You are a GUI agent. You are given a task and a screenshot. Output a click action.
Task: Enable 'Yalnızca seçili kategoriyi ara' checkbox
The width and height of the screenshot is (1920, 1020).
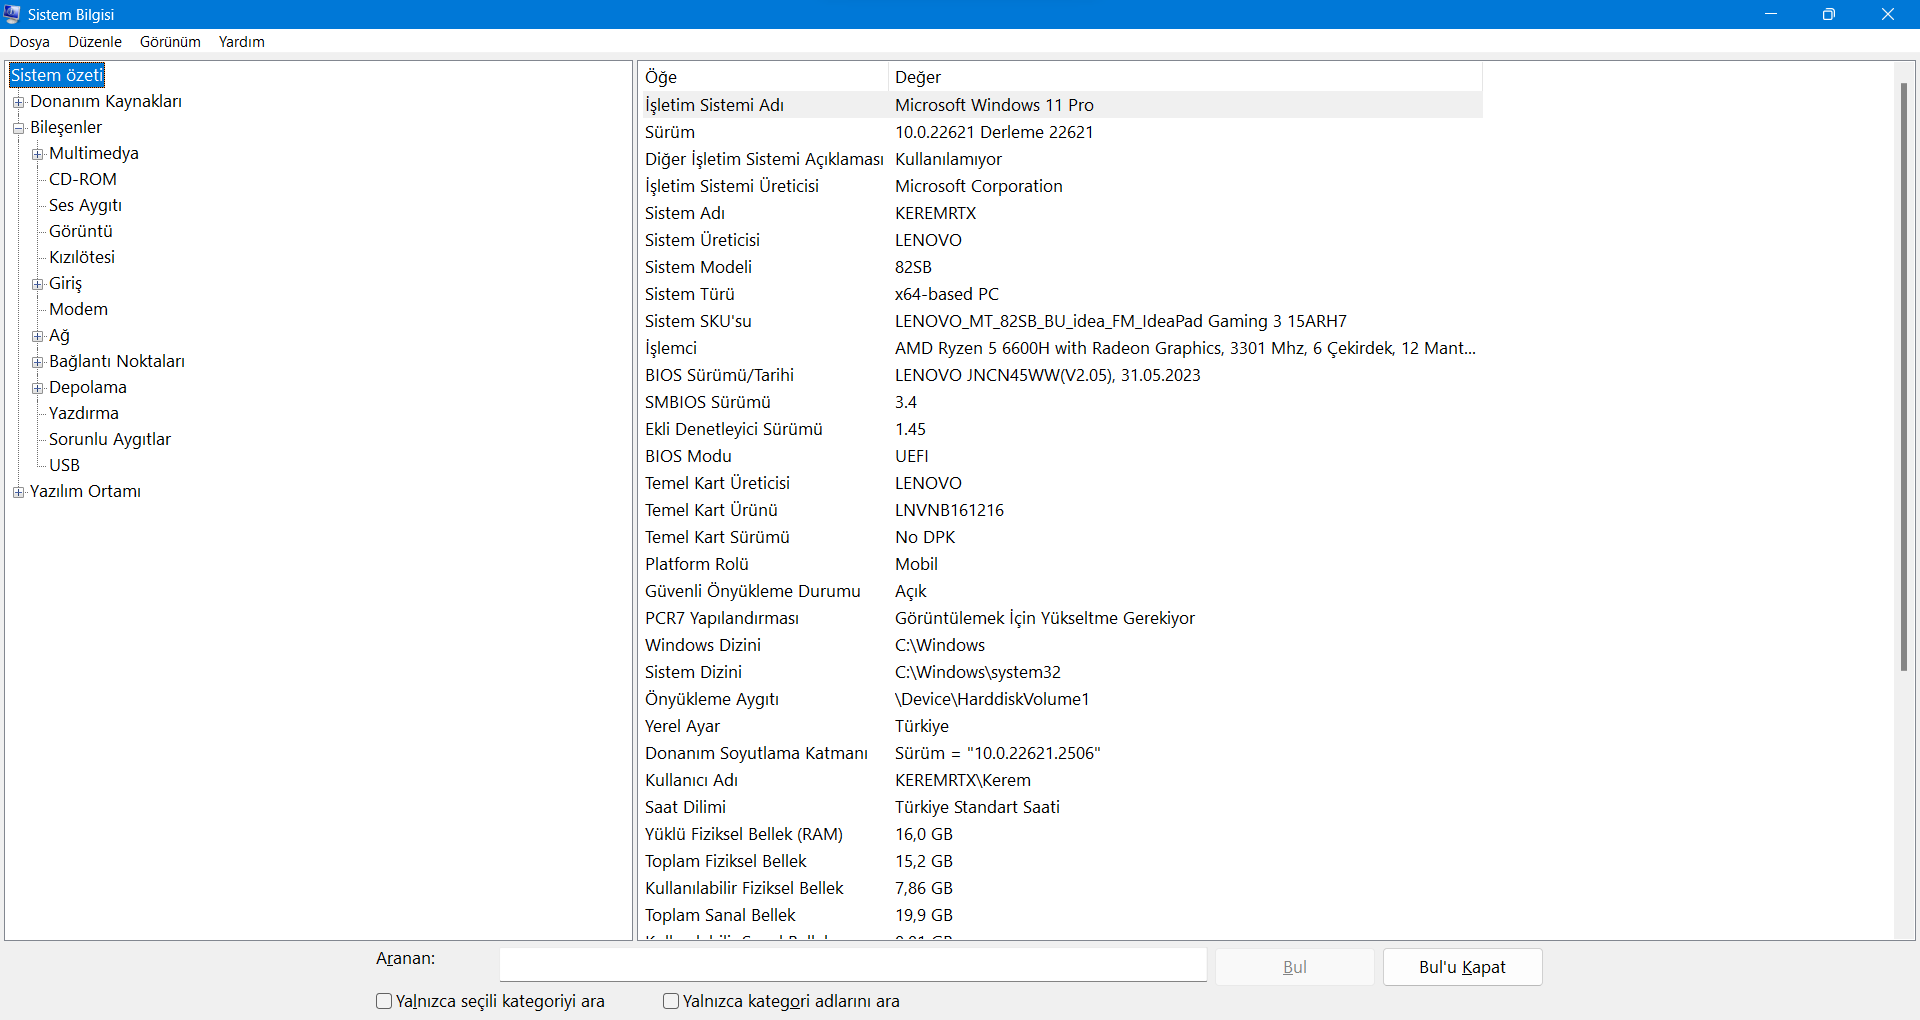(x=384, y=1001)
